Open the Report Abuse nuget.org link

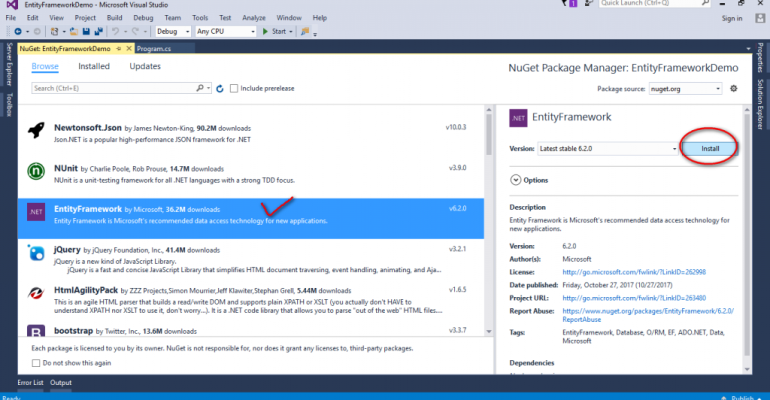pyautogui.click(x=648, y=315)
